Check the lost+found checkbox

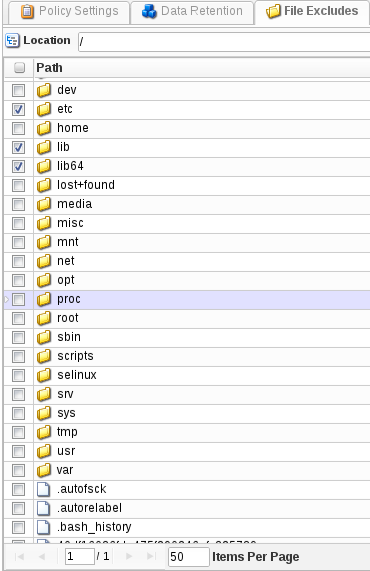click(18, 185)
